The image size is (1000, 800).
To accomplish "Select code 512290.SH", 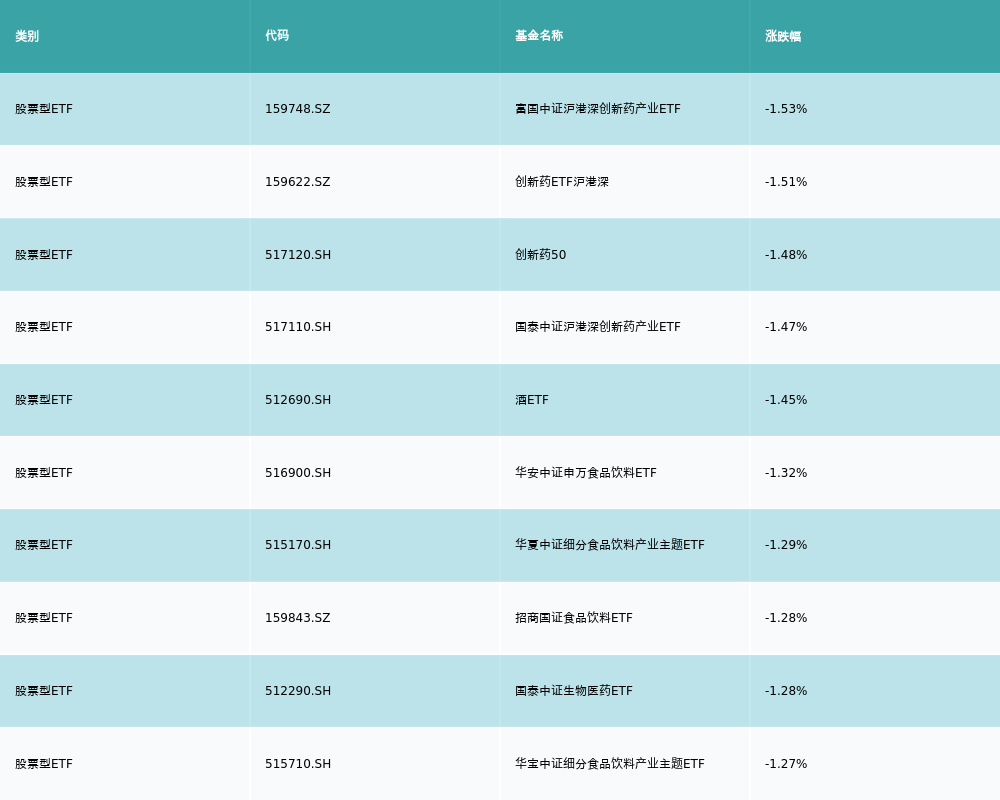I will (298, 691).
